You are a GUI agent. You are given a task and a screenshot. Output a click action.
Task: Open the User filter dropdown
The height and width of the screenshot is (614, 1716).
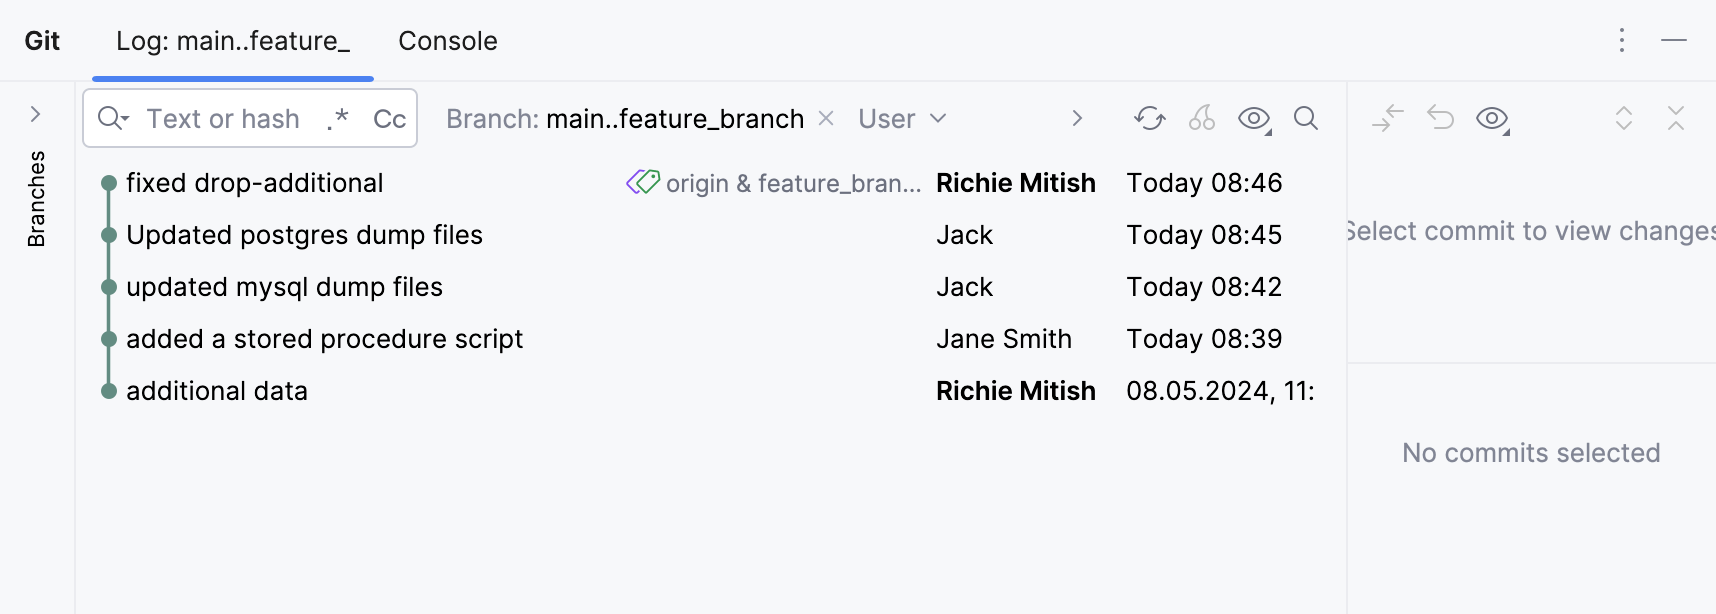coord(902,119)
